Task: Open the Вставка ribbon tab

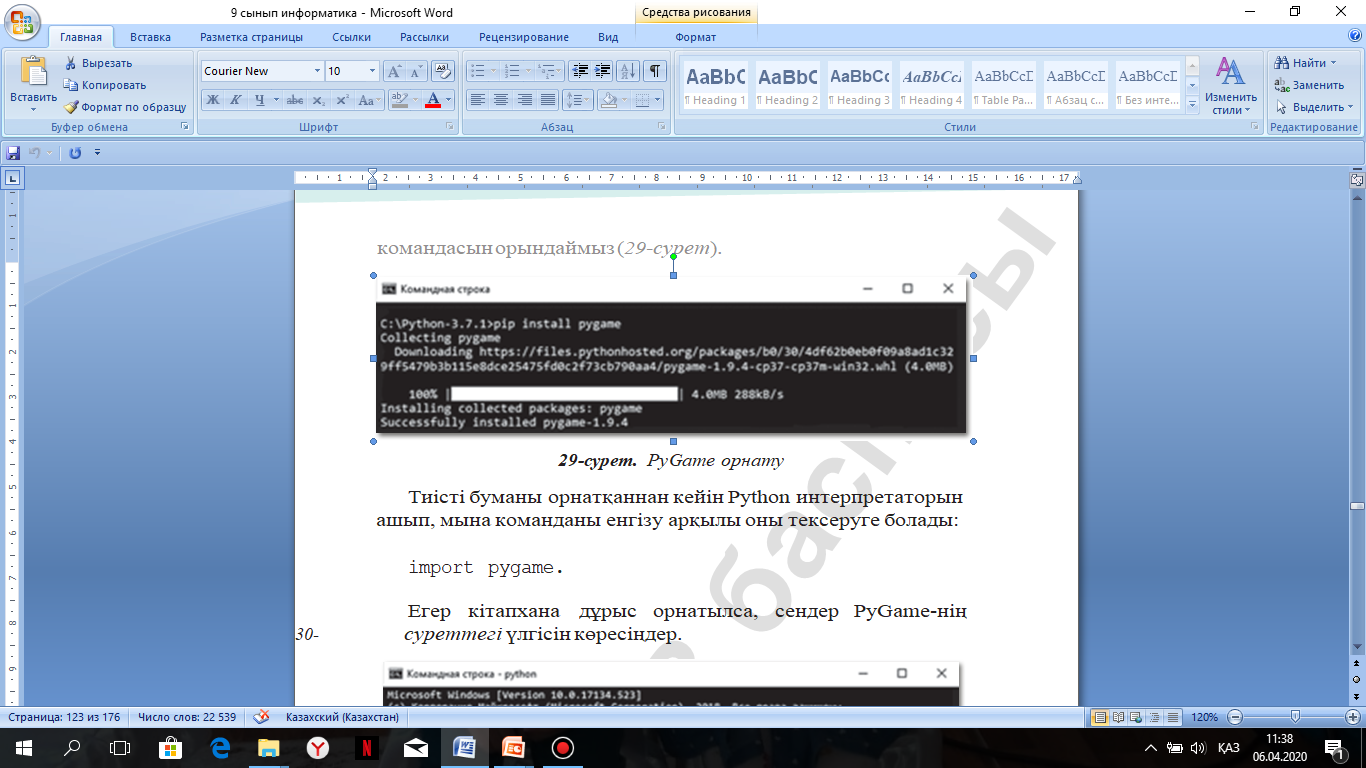Action: 150,37
